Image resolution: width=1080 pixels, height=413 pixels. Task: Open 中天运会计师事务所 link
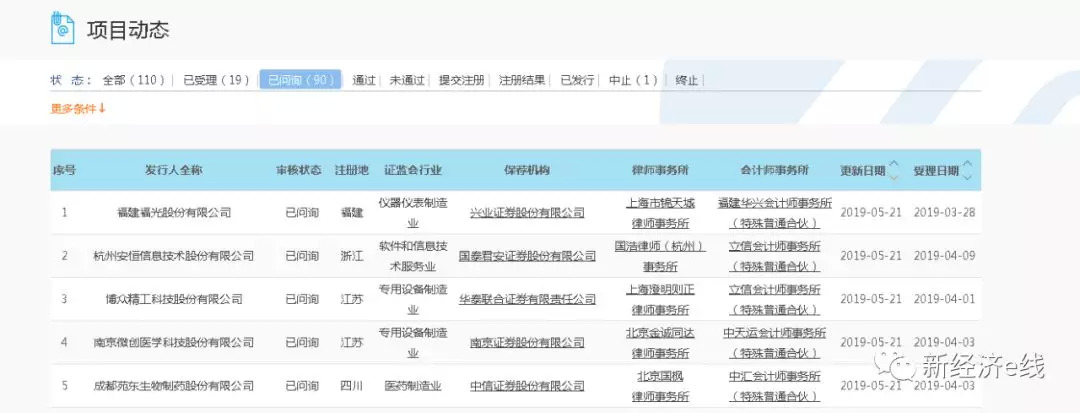click(774, 343)
